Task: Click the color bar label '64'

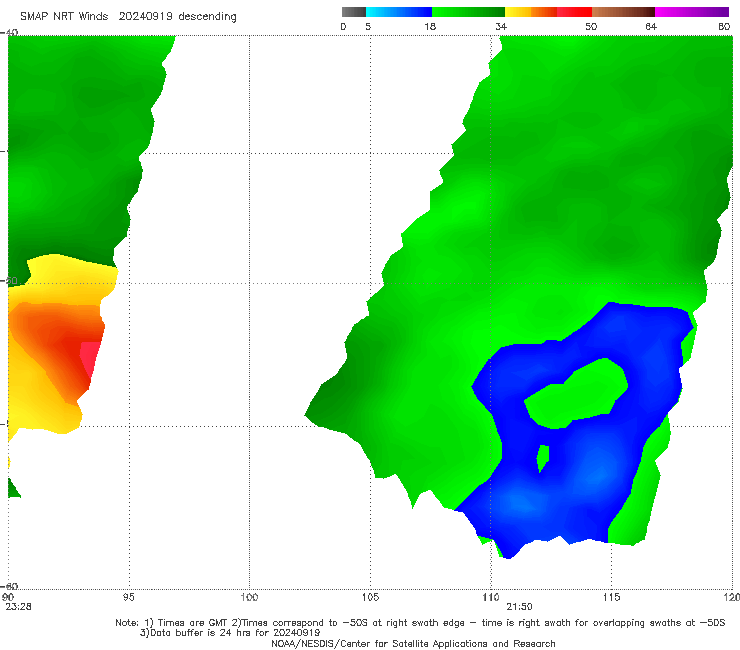Action: click(651, 26)
